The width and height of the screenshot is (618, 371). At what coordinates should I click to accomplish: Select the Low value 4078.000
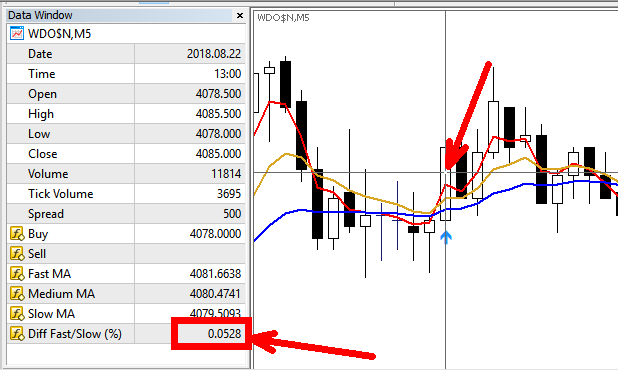(x=218, y=134)
